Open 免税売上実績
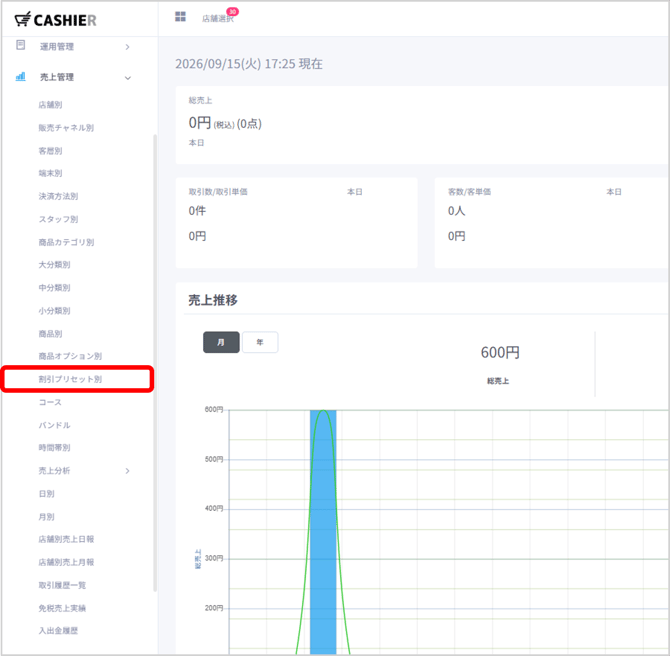This screenshot has width=670, height=656. pyautogui.click(x=62, y=608)
